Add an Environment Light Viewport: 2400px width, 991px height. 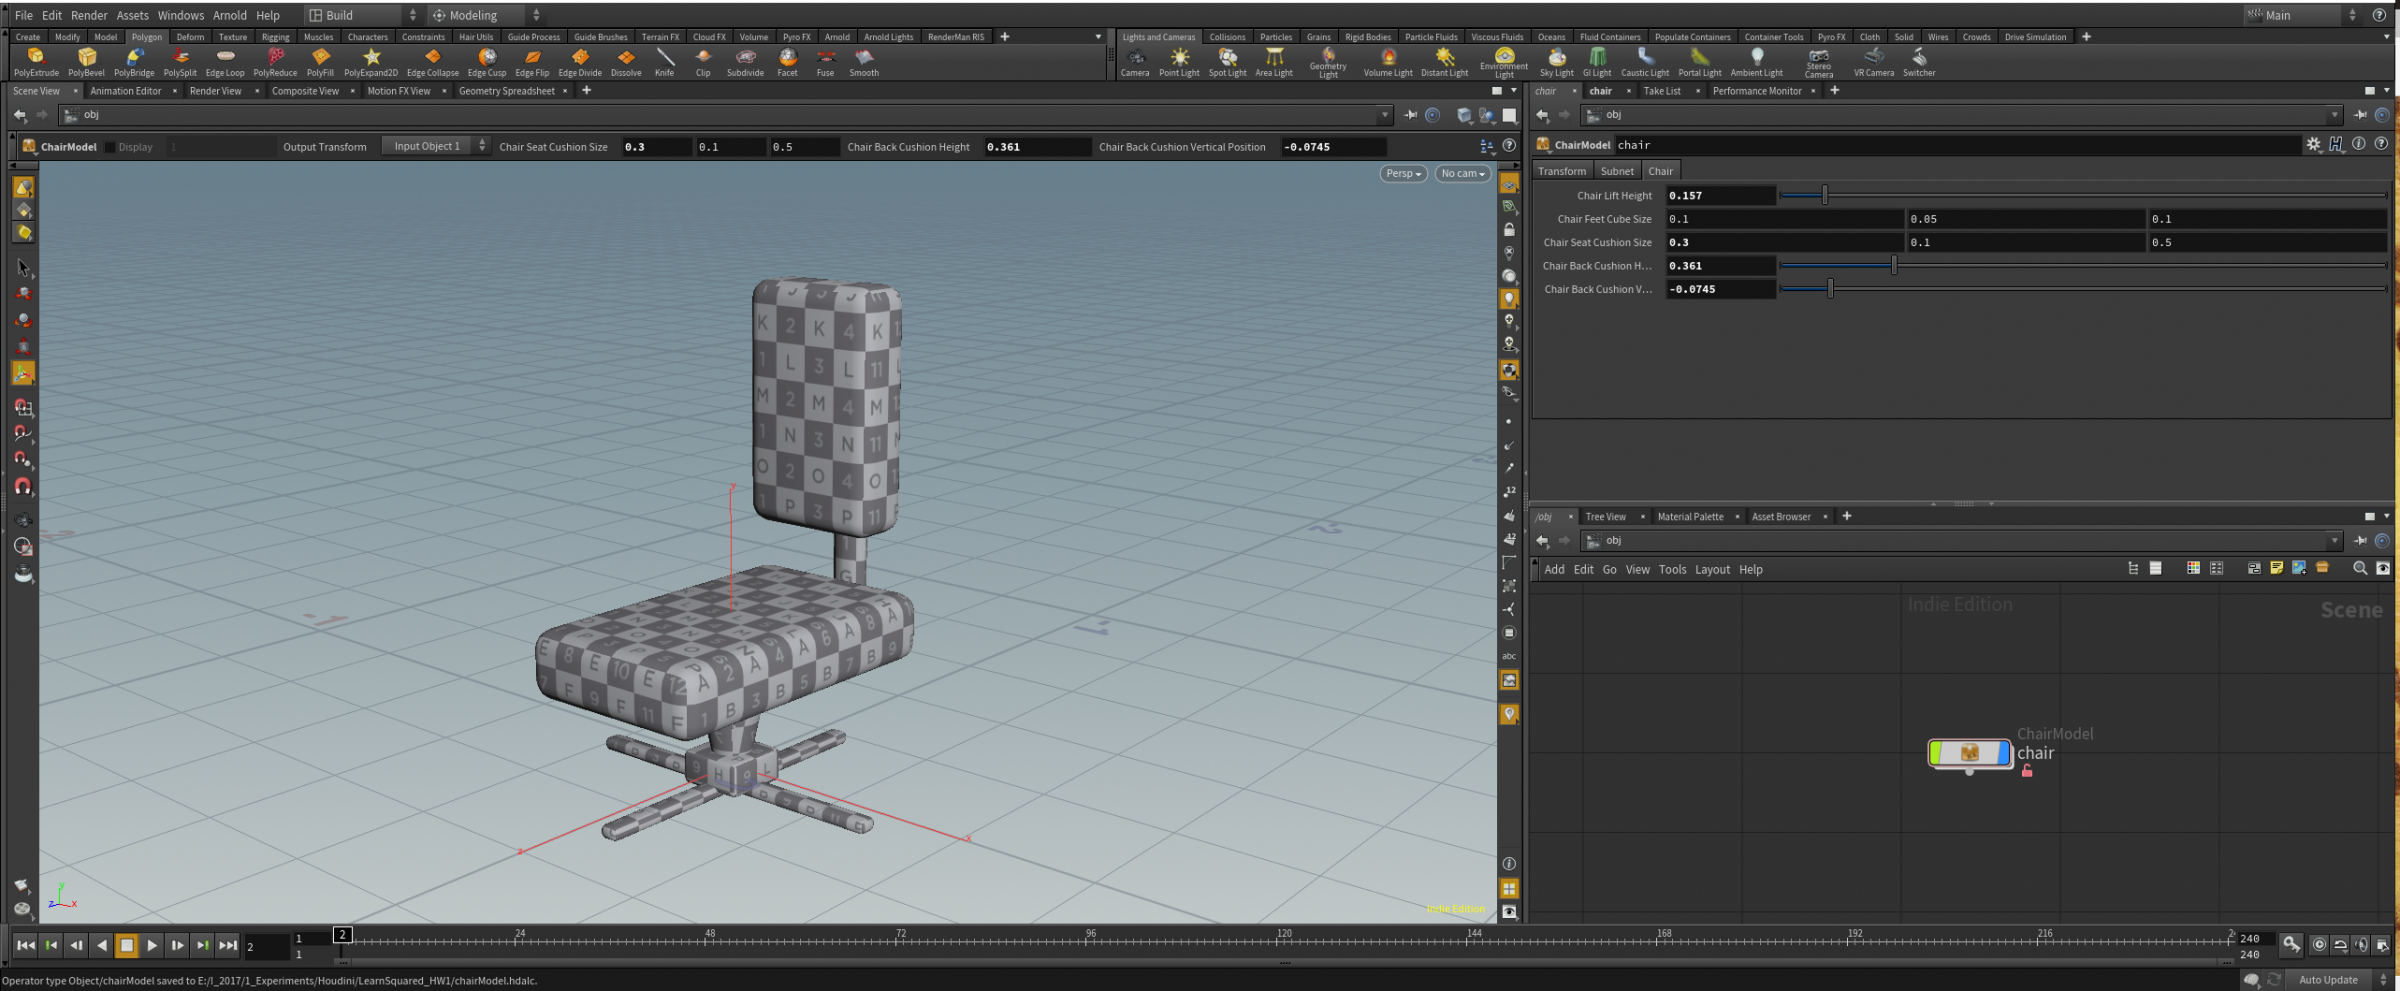coord(1504,62)
